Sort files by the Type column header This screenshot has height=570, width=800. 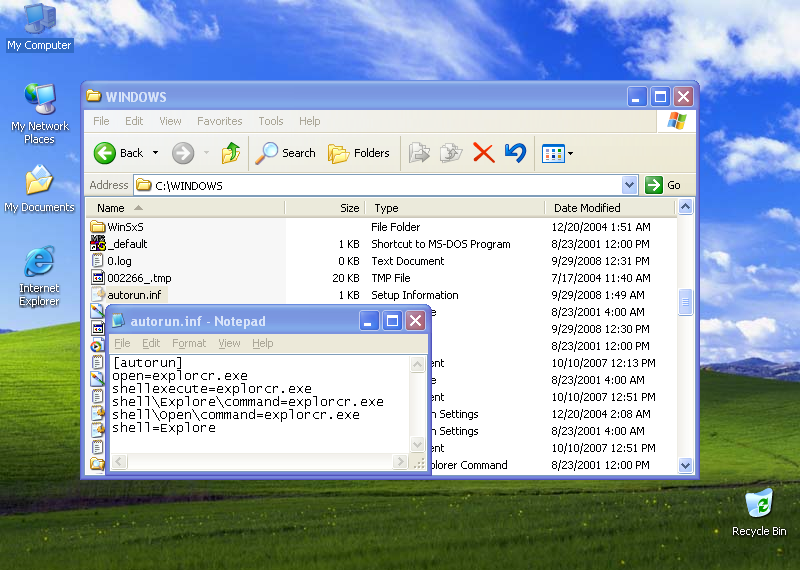coord(455,208)
